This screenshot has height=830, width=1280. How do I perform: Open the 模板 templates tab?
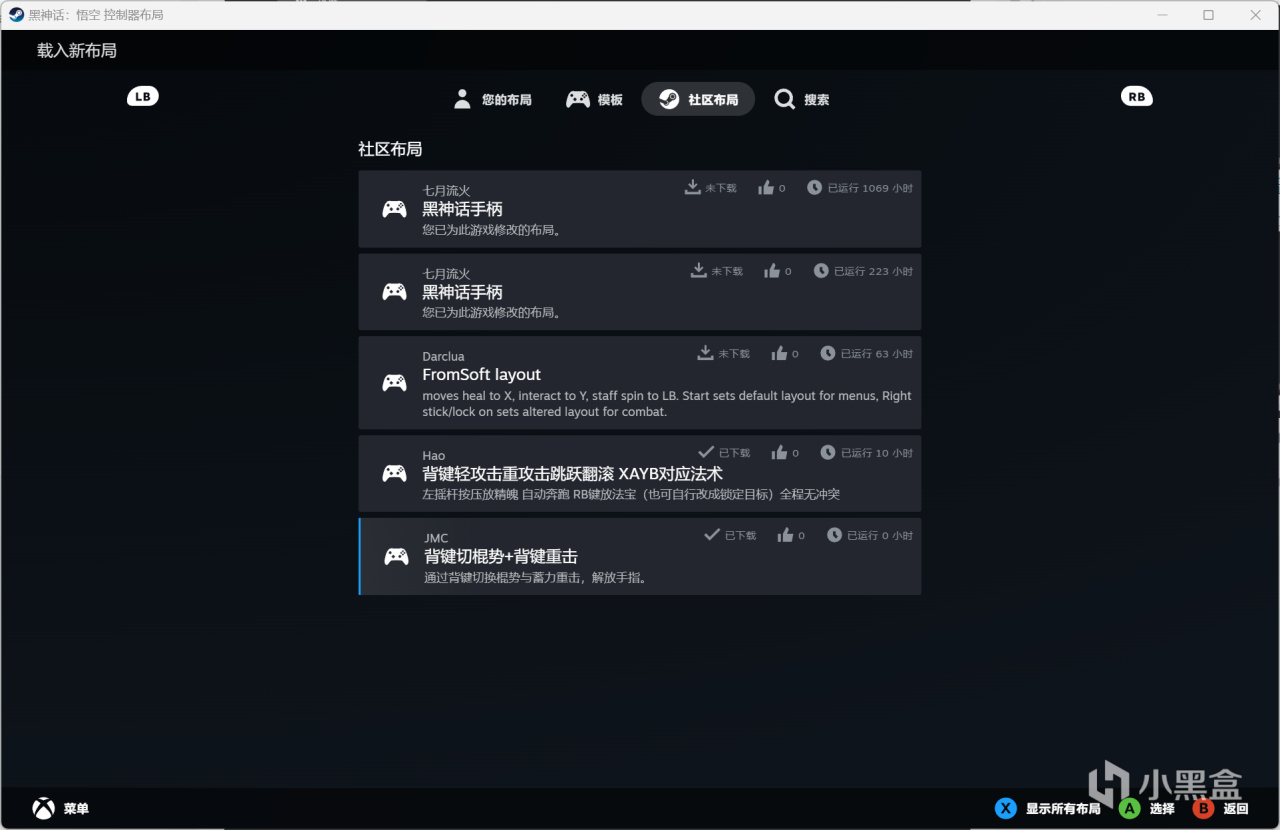[x=594, y=99]
